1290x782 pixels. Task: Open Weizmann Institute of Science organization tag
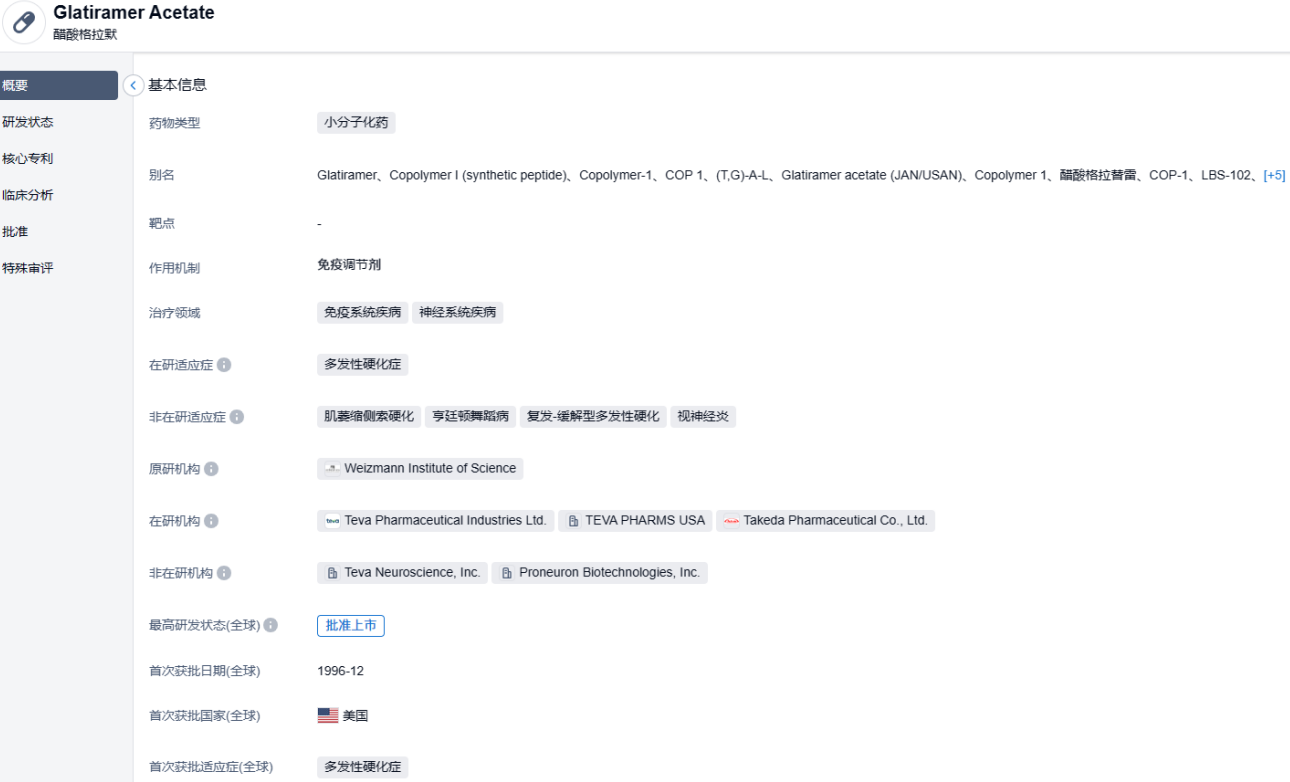coord(420,469)
